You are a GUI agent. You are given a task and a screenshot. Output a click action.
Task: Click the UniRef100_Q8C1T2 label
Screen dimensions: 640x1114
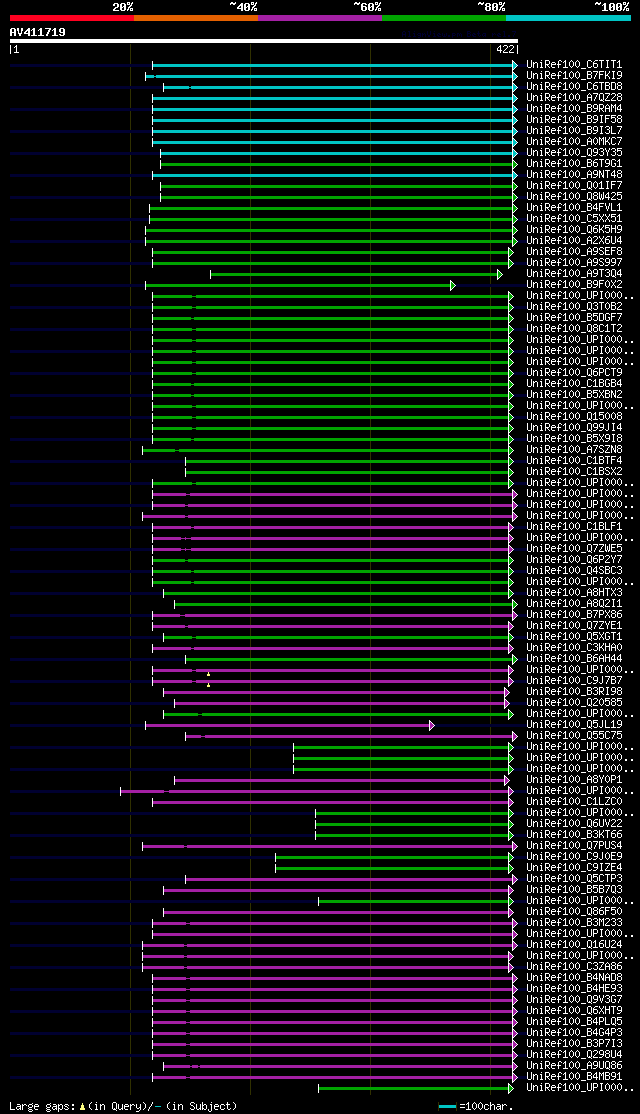(575, 329)
